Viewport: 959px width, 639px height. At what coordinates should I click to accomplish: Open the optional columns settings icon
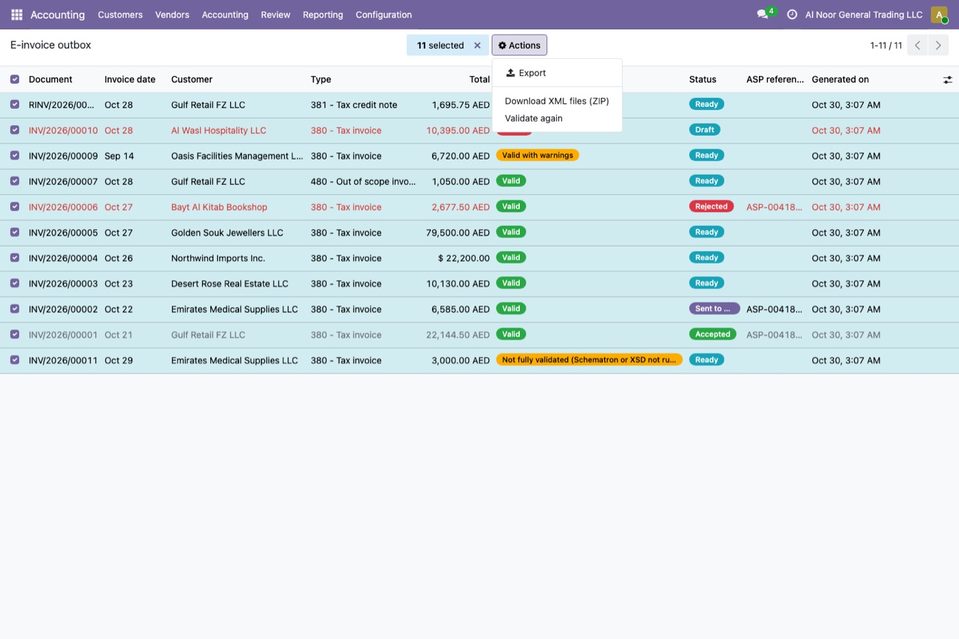[x=947, y=79]
